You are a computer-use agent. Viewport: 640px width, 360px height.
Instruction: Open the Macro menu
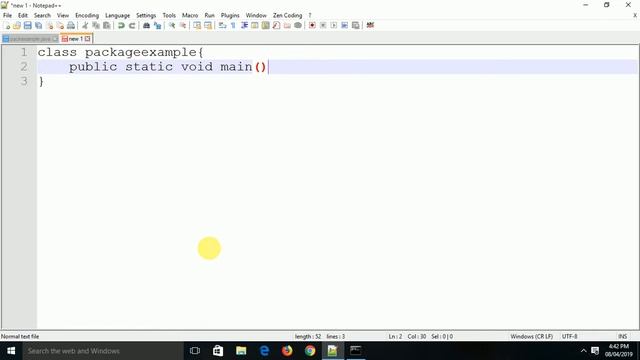click(190, 15)
